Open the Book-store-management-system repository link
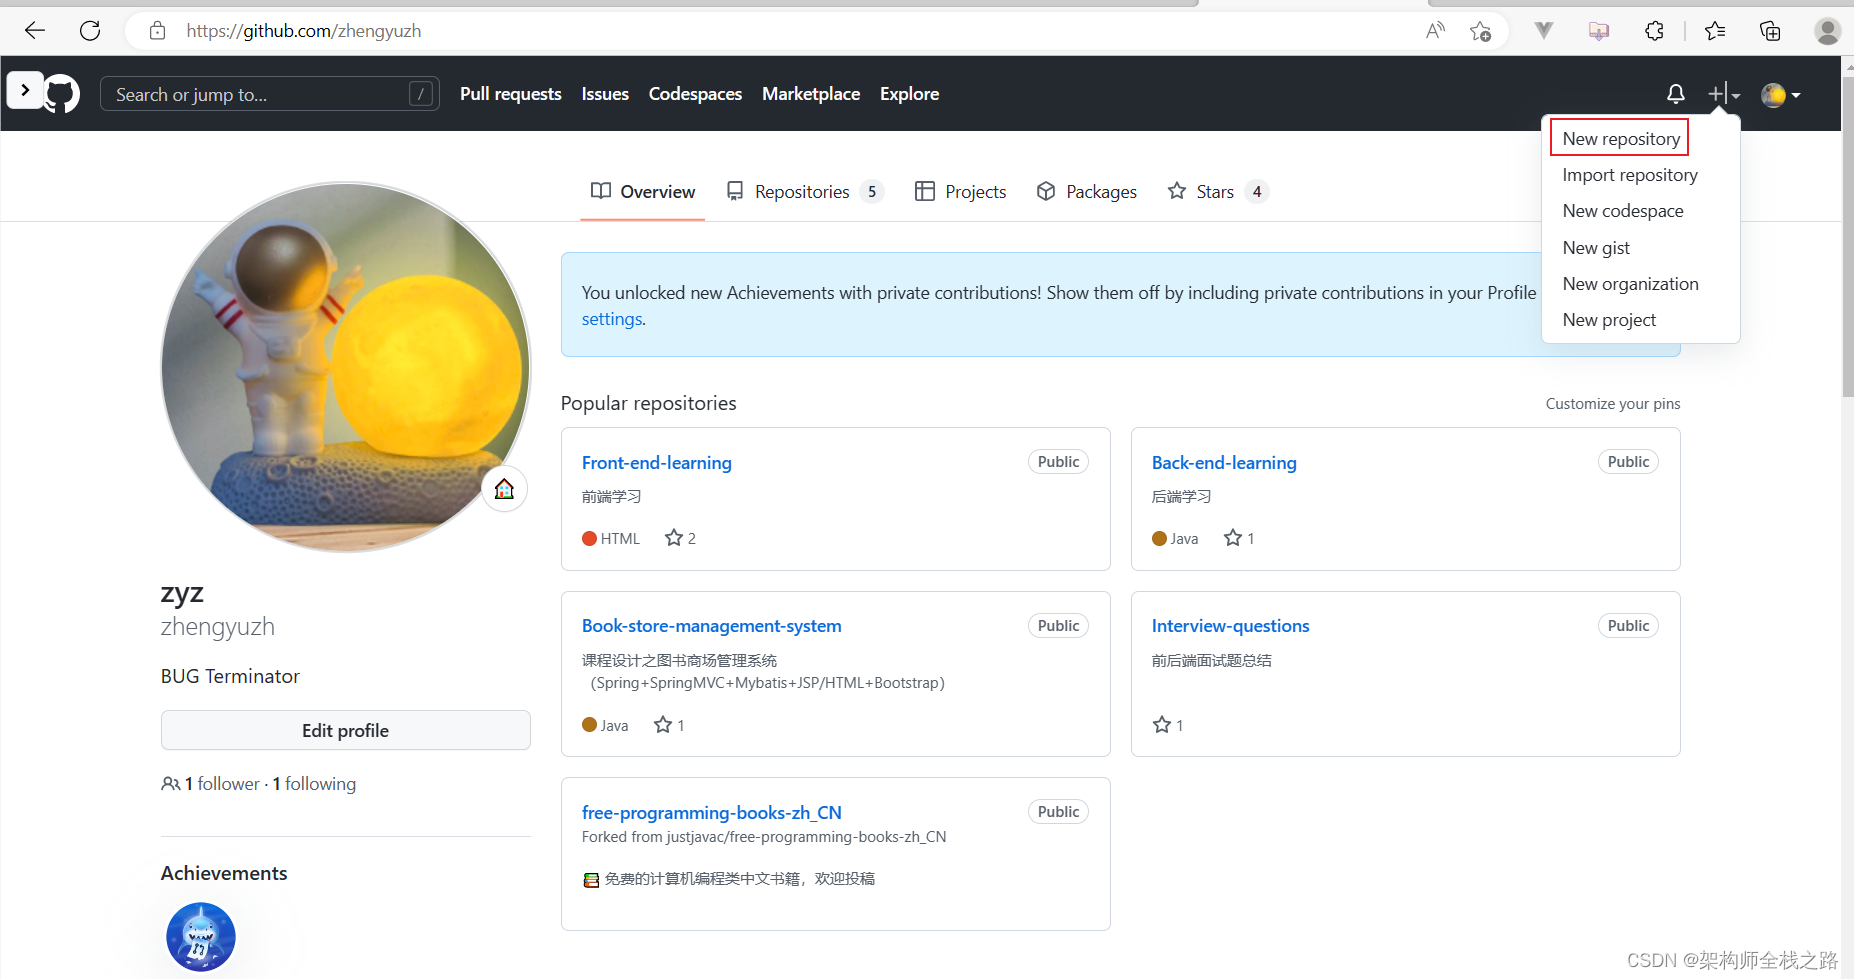Screen dimensions: 1854x979 tap(711, 626)
